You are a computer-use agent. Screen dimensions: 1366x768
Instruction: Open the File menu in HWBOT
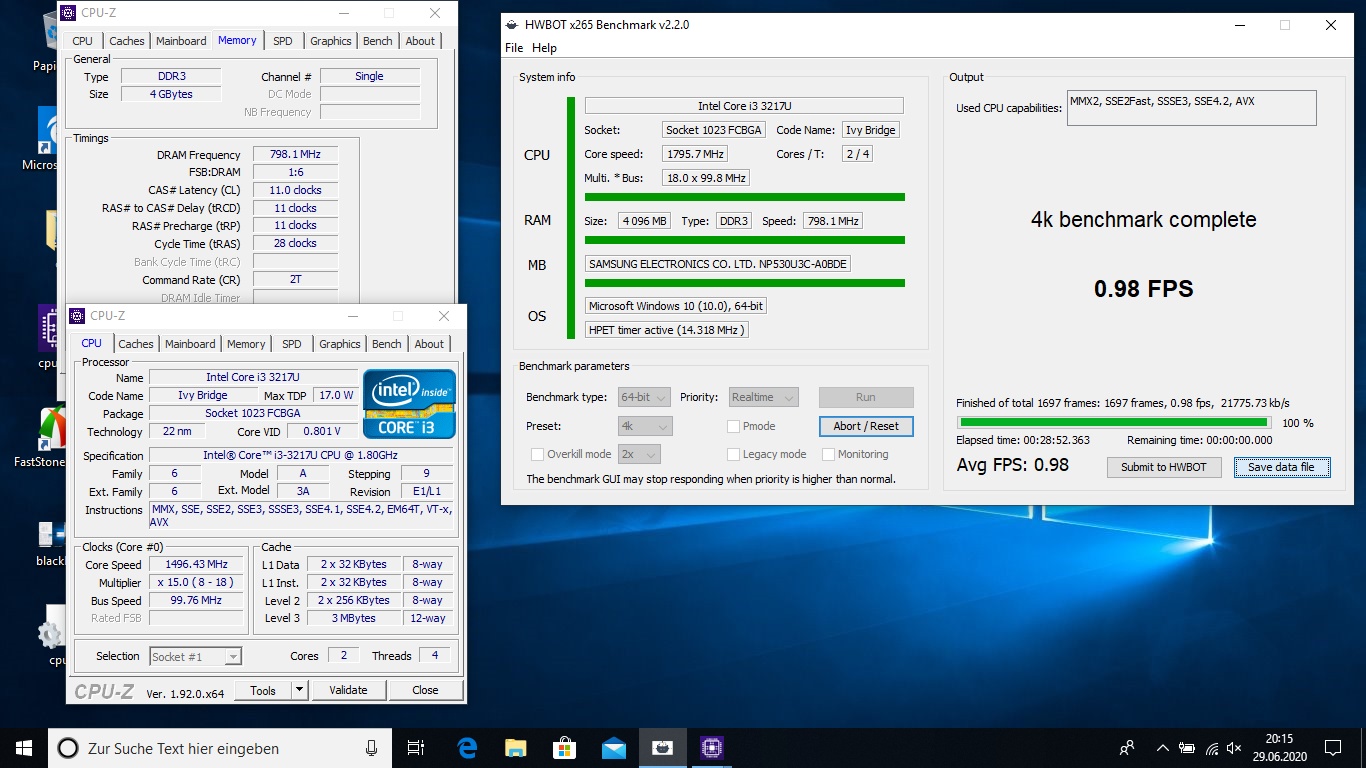point(514,48)
